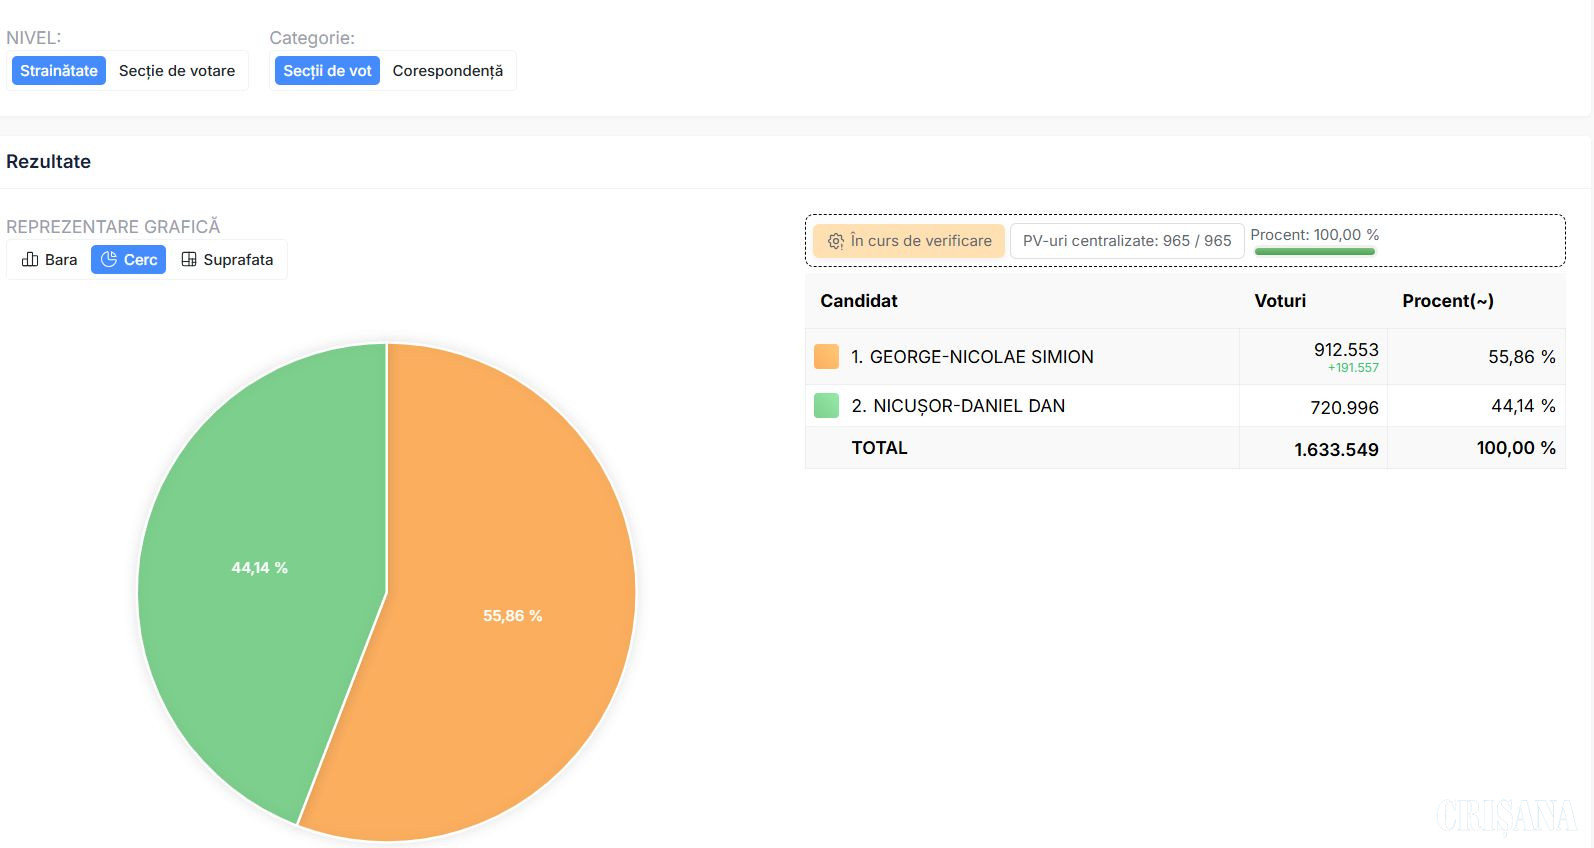Switch level to Secție de votare
The height and width of the screenshot is (848, 1594).
[x=177, y=71]
